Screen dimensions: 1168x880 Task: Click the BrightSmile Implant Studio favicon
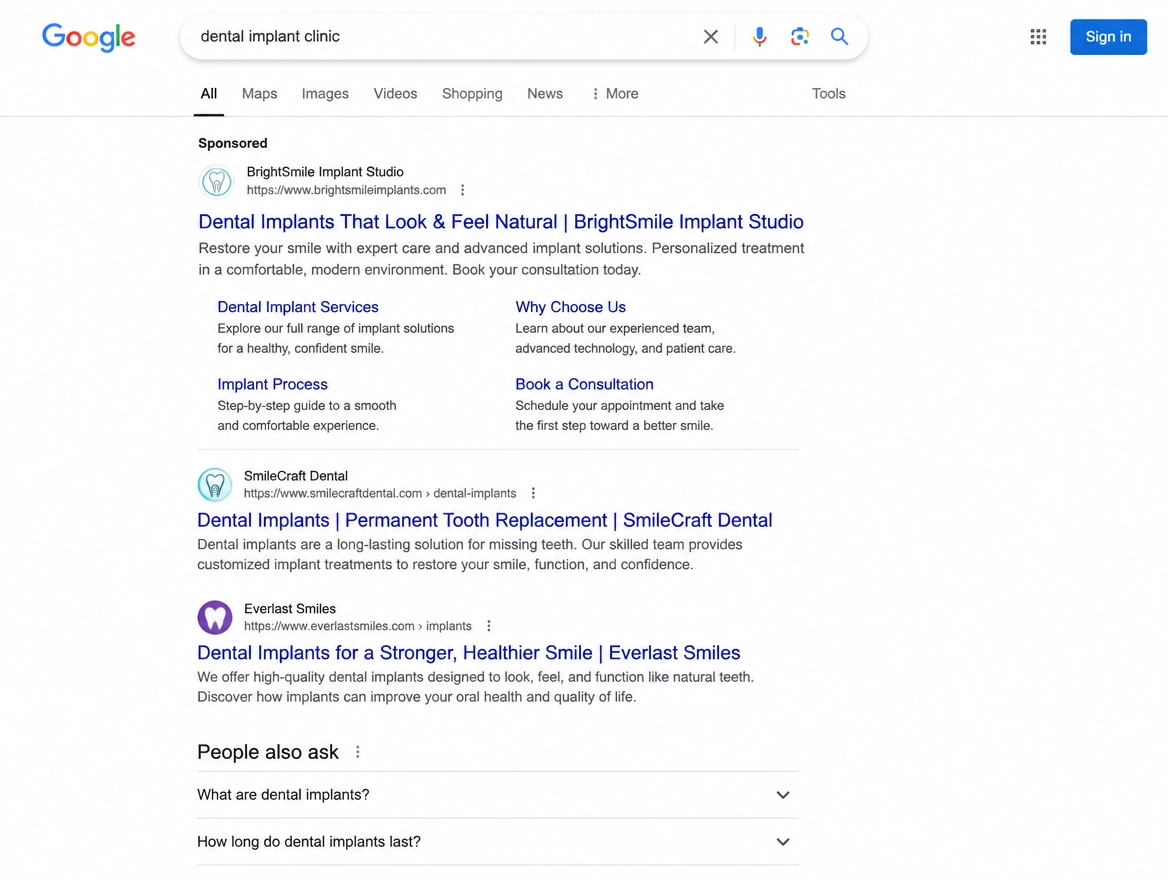click(217, 181)
